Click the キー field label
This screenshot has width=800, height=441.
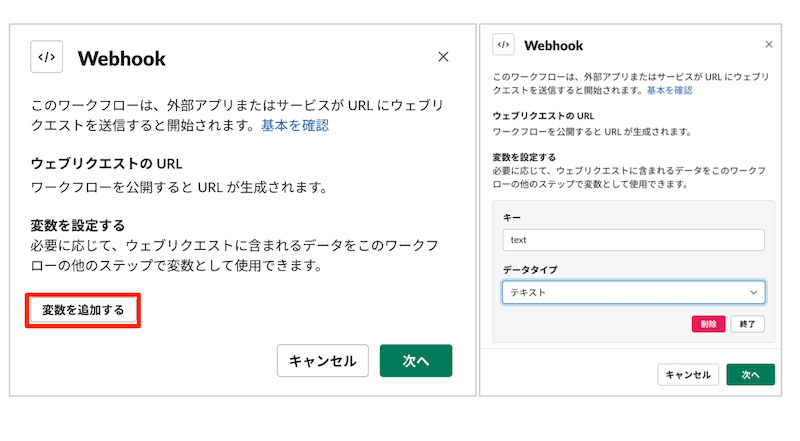pyautogui.click(x=514, y=216)
